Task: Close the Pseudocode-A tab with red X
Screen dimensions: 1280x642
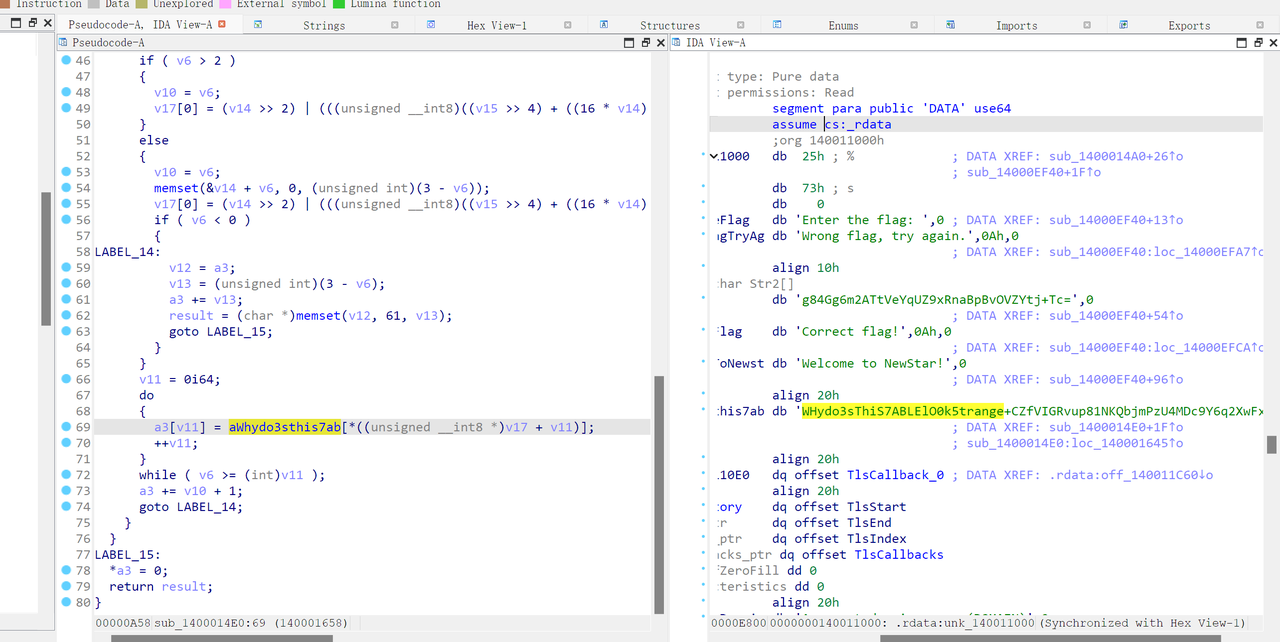Action: (x=221, y=24)
